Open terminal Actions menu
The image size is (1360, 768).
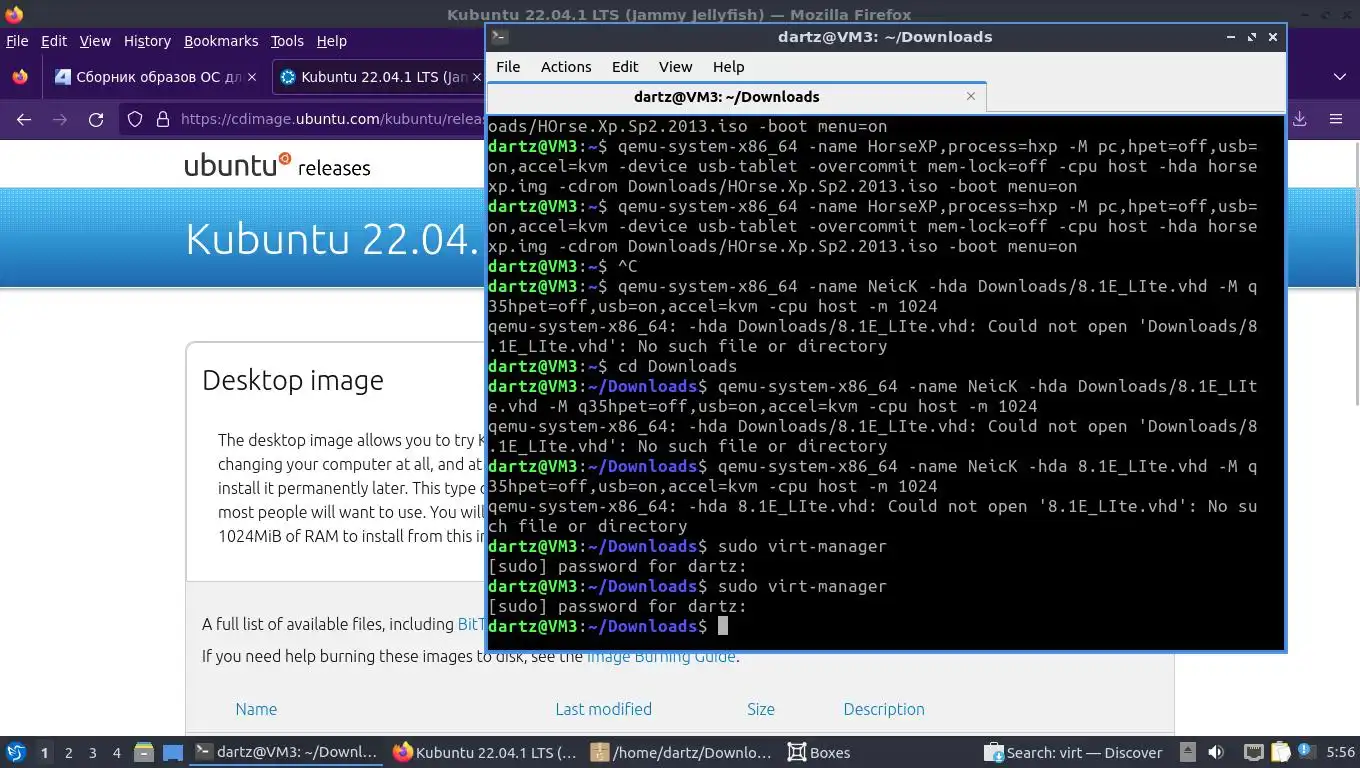[566, 66]
